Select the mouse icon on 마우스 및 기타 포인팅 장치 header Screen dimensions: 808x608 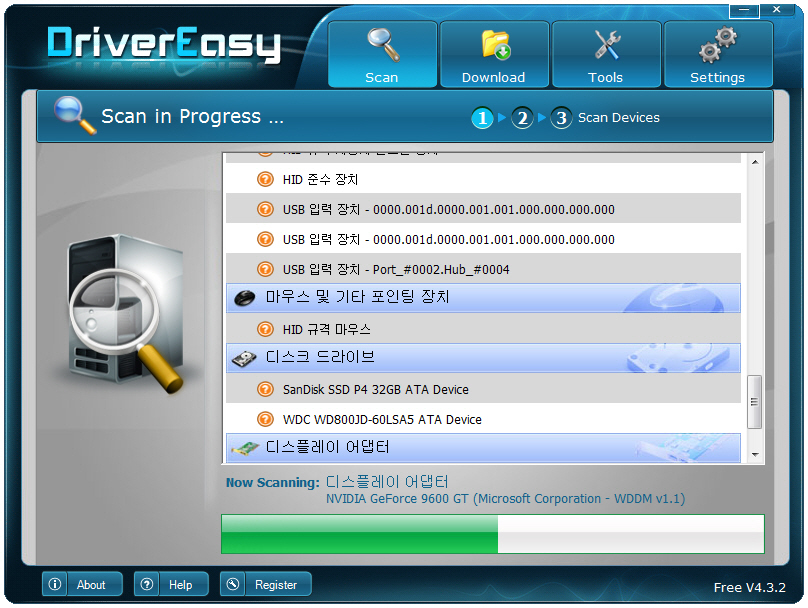pyautogui.click(x=245, y=298)
